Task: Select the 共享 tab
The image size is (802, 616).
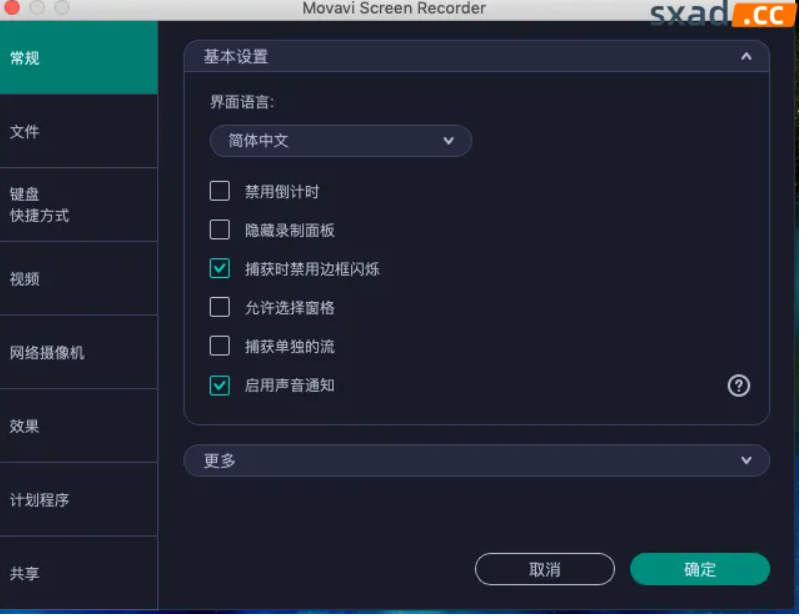Action: (79, 574)
